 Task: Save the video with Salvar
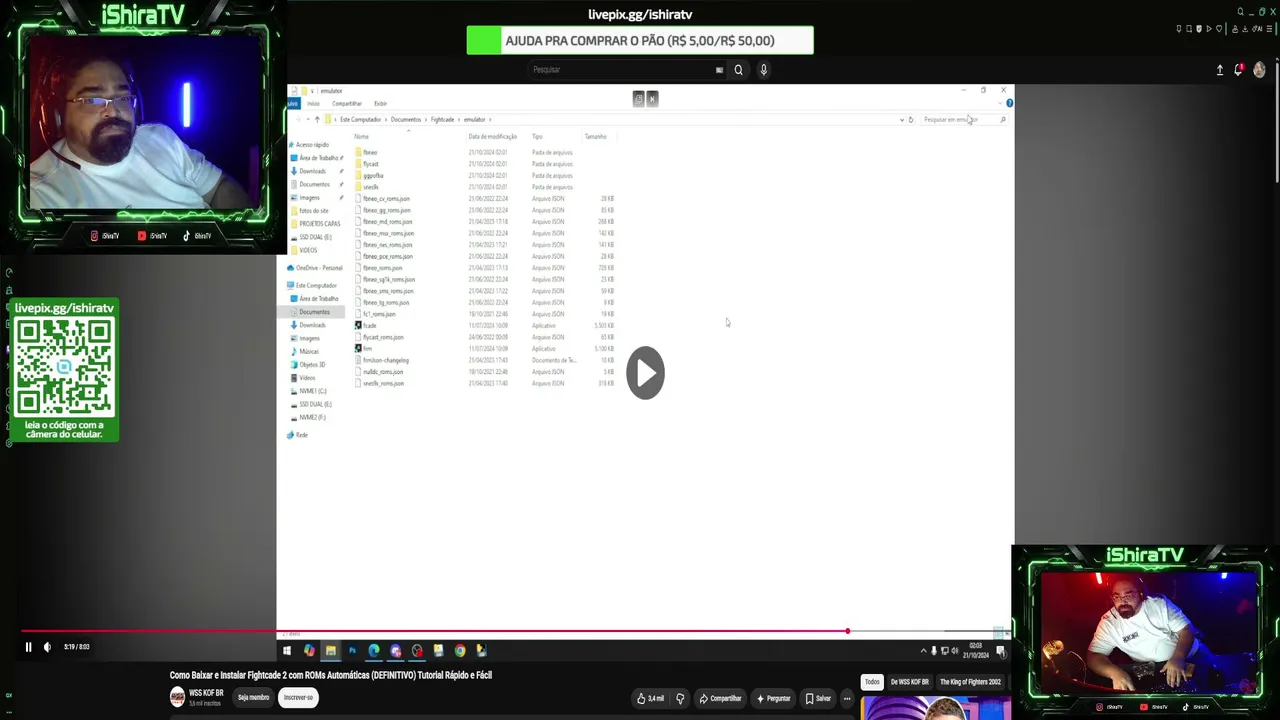(817, 698)
